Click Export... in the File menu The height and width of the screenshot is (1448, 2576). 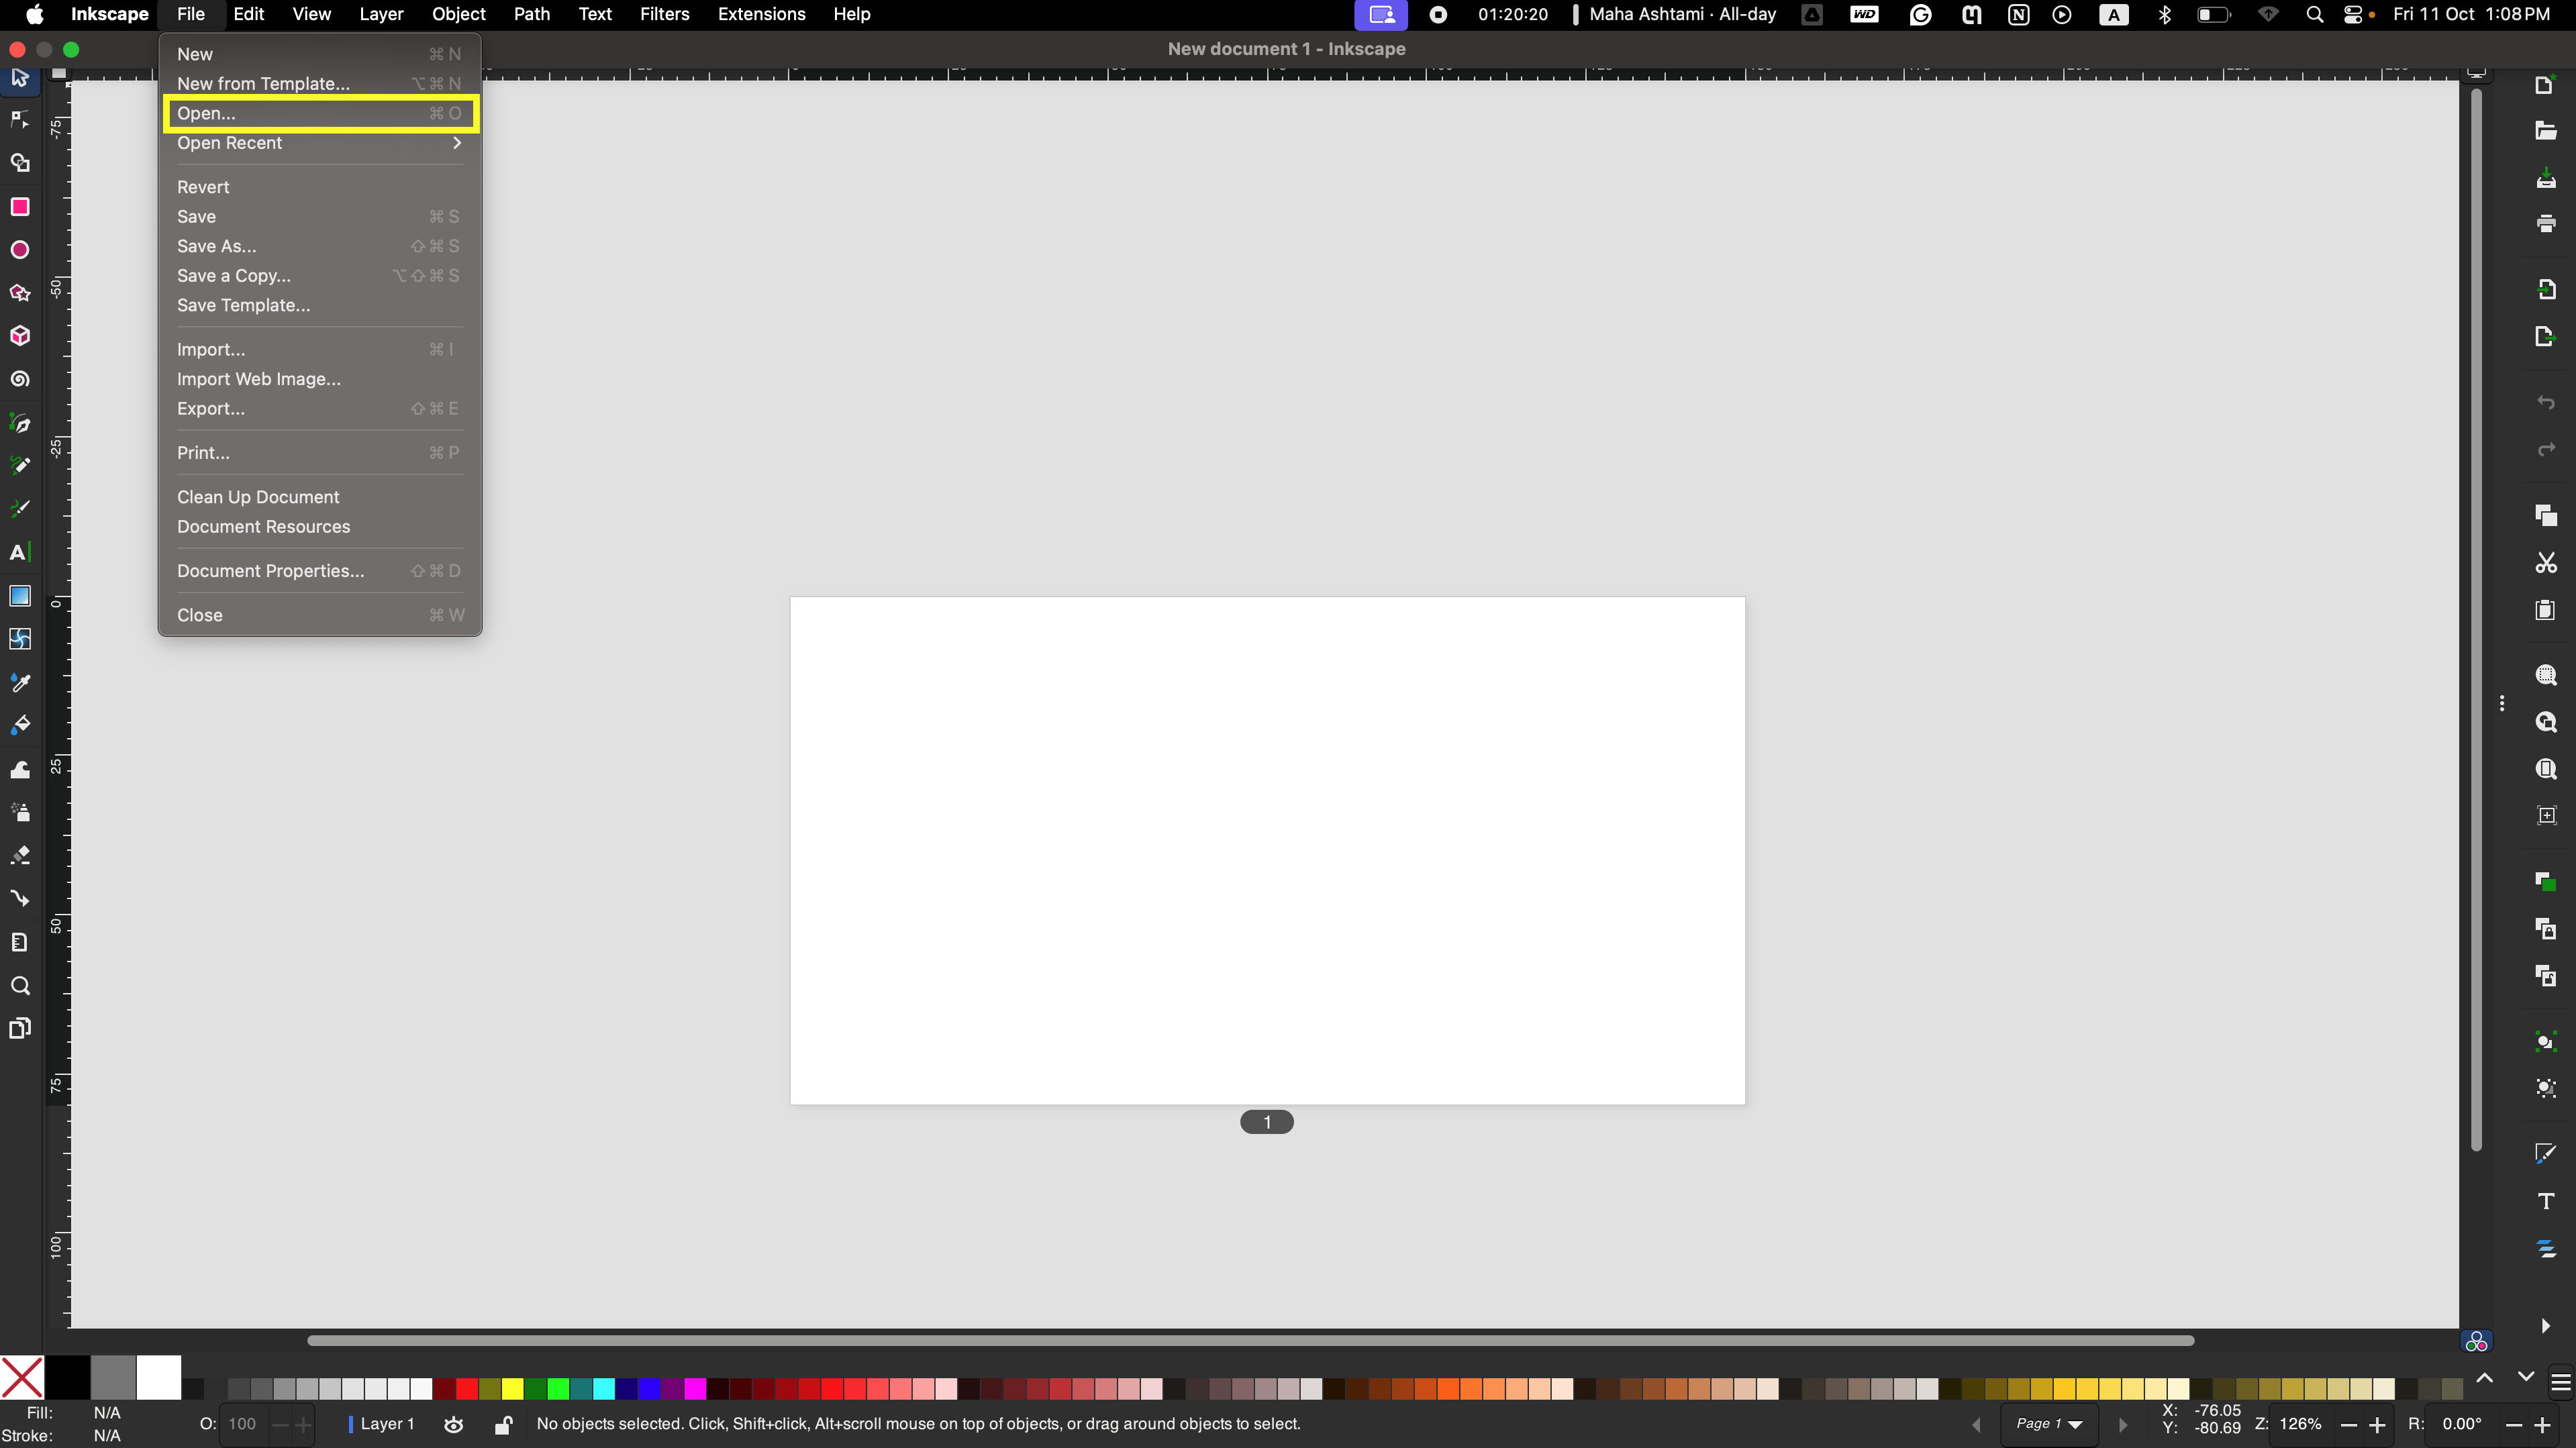[x=211, y=409]
